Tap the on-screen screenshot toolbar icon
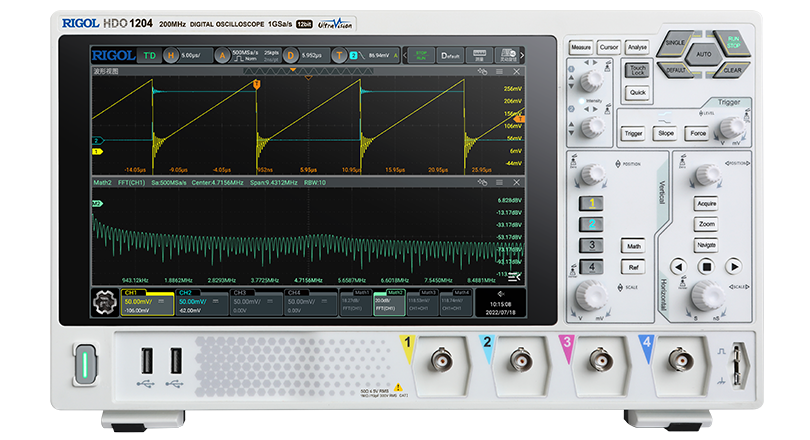Viewport: 810px width, 440px height. tap(507, 55)
